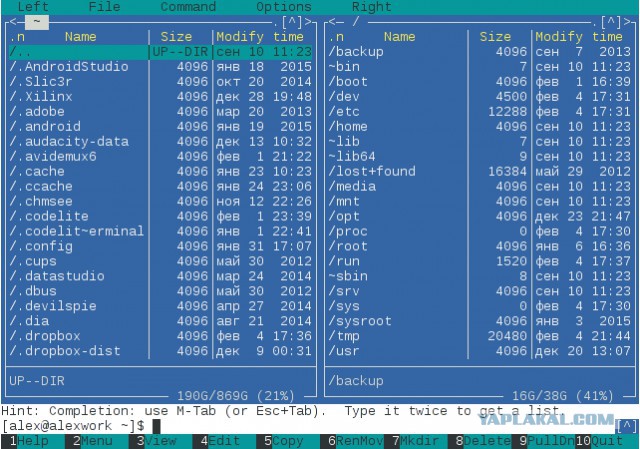The height and width of the screenshot is (449, 640).
Task: Click right panel history back arrow
Action: tap(332, 22)
